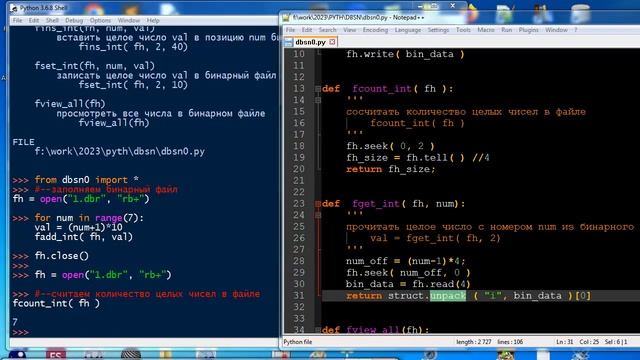Open the ? help menu in Notepad++
Viewport: 640px width, 360px height.
tap(576, 30)
